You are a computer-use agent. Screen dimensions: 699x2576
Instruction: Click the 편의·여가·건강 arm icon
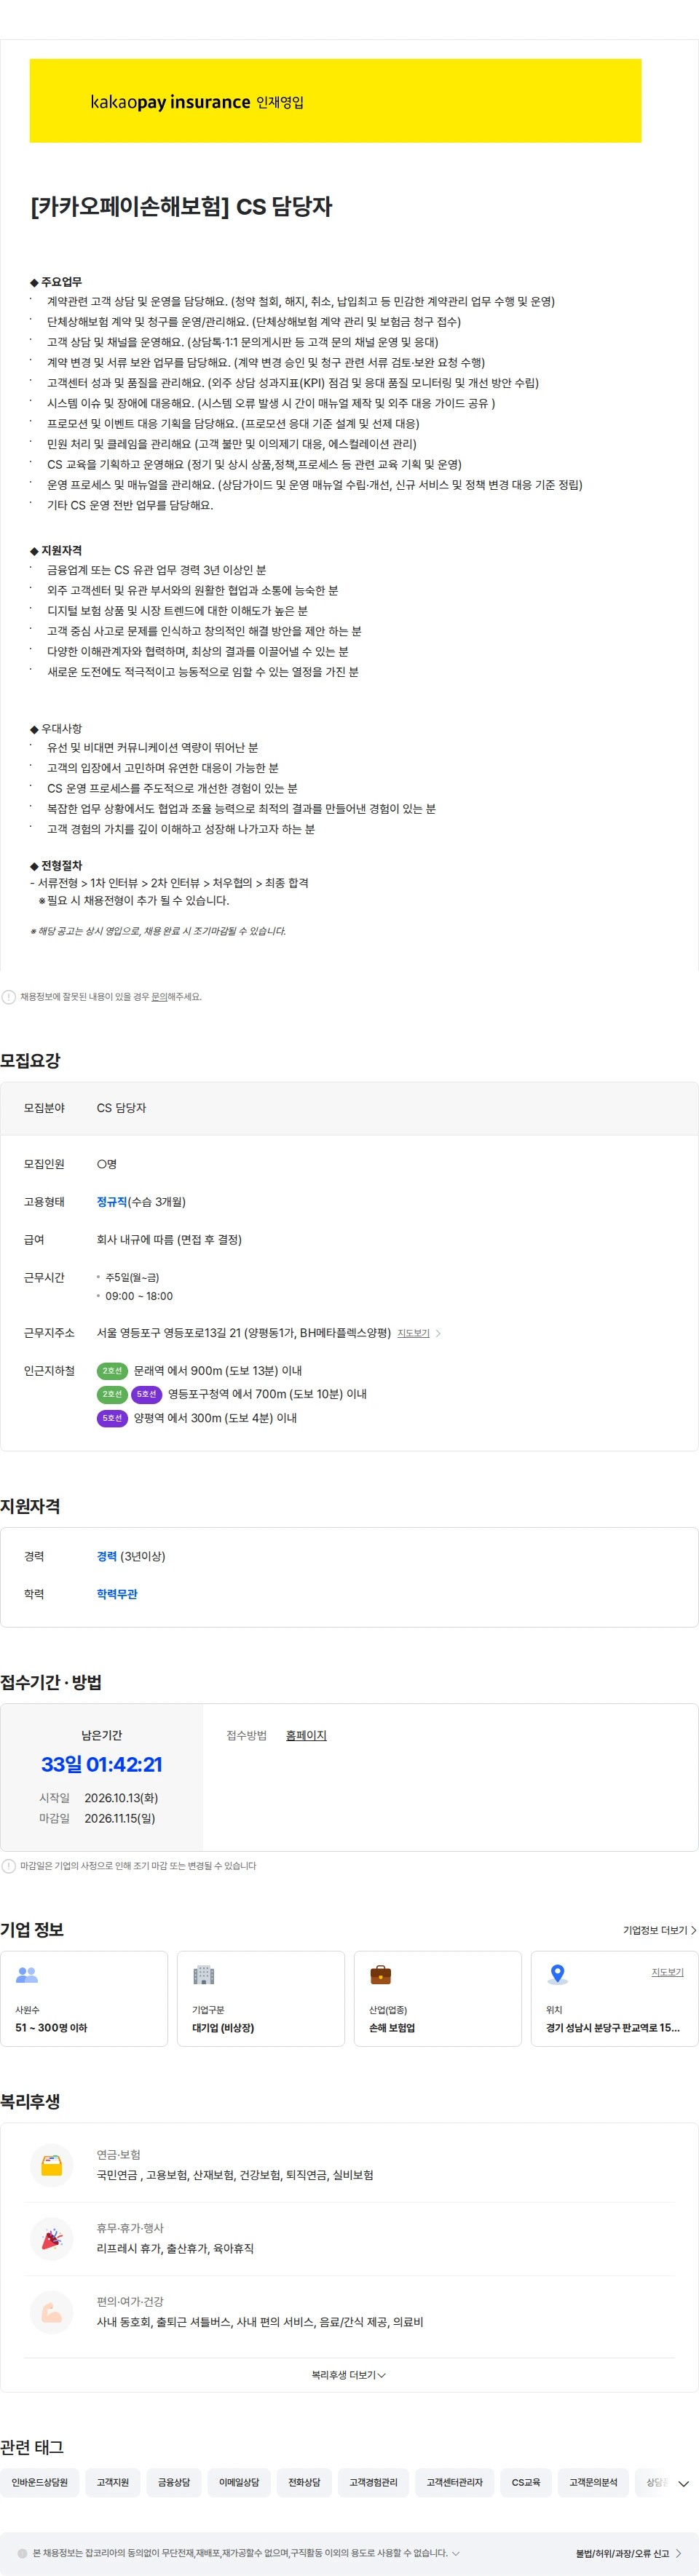point(52,2312)
